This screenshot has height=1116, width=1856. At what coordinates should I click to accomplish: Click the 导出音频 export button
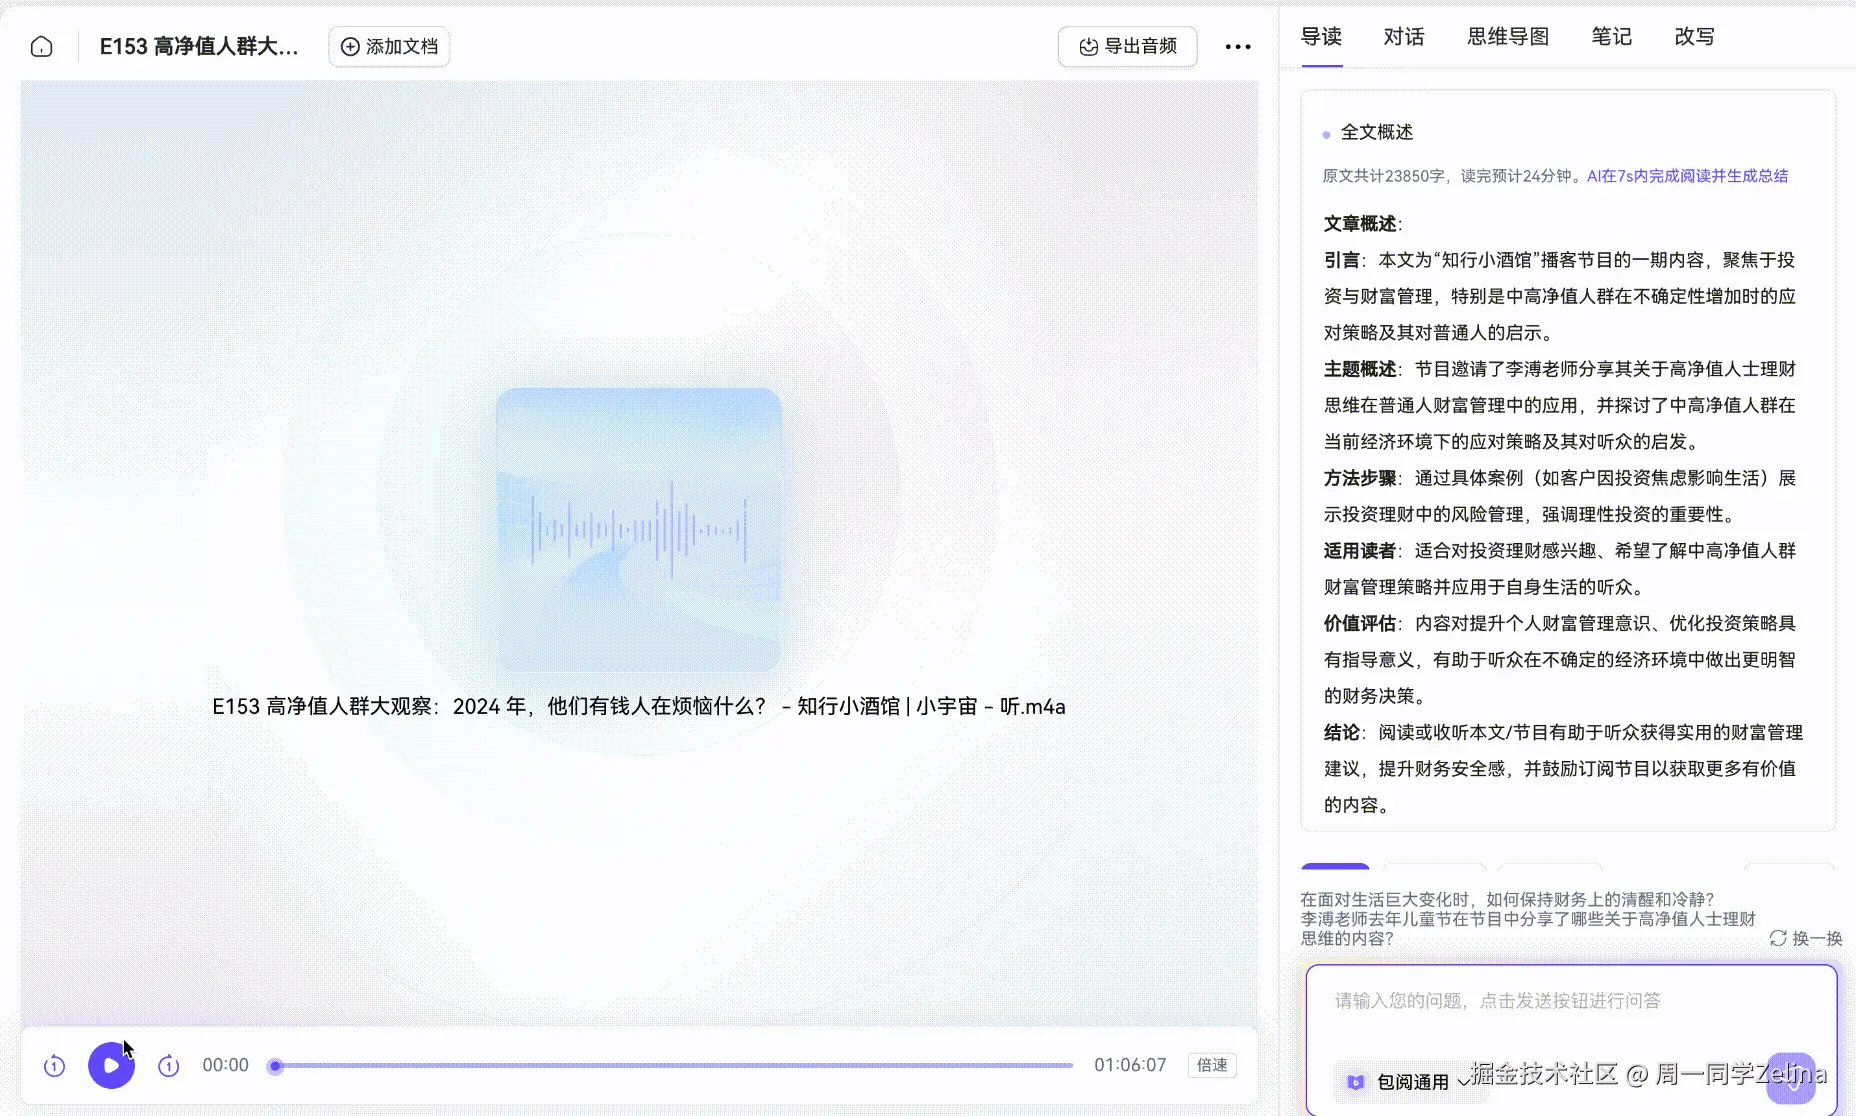pyautogui.click(x=1127, y=46)
